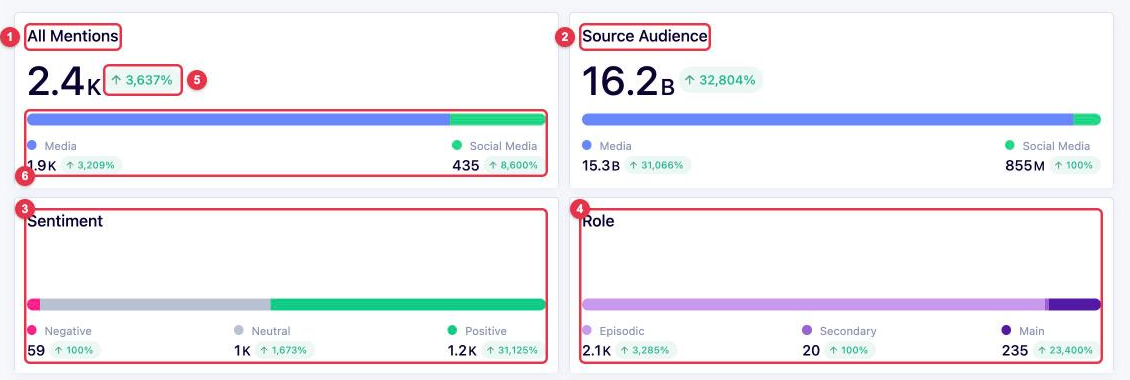Screen dimensions: 1130x380
Task: Select the Positive sentiment legend
Action: click(477, 331)
